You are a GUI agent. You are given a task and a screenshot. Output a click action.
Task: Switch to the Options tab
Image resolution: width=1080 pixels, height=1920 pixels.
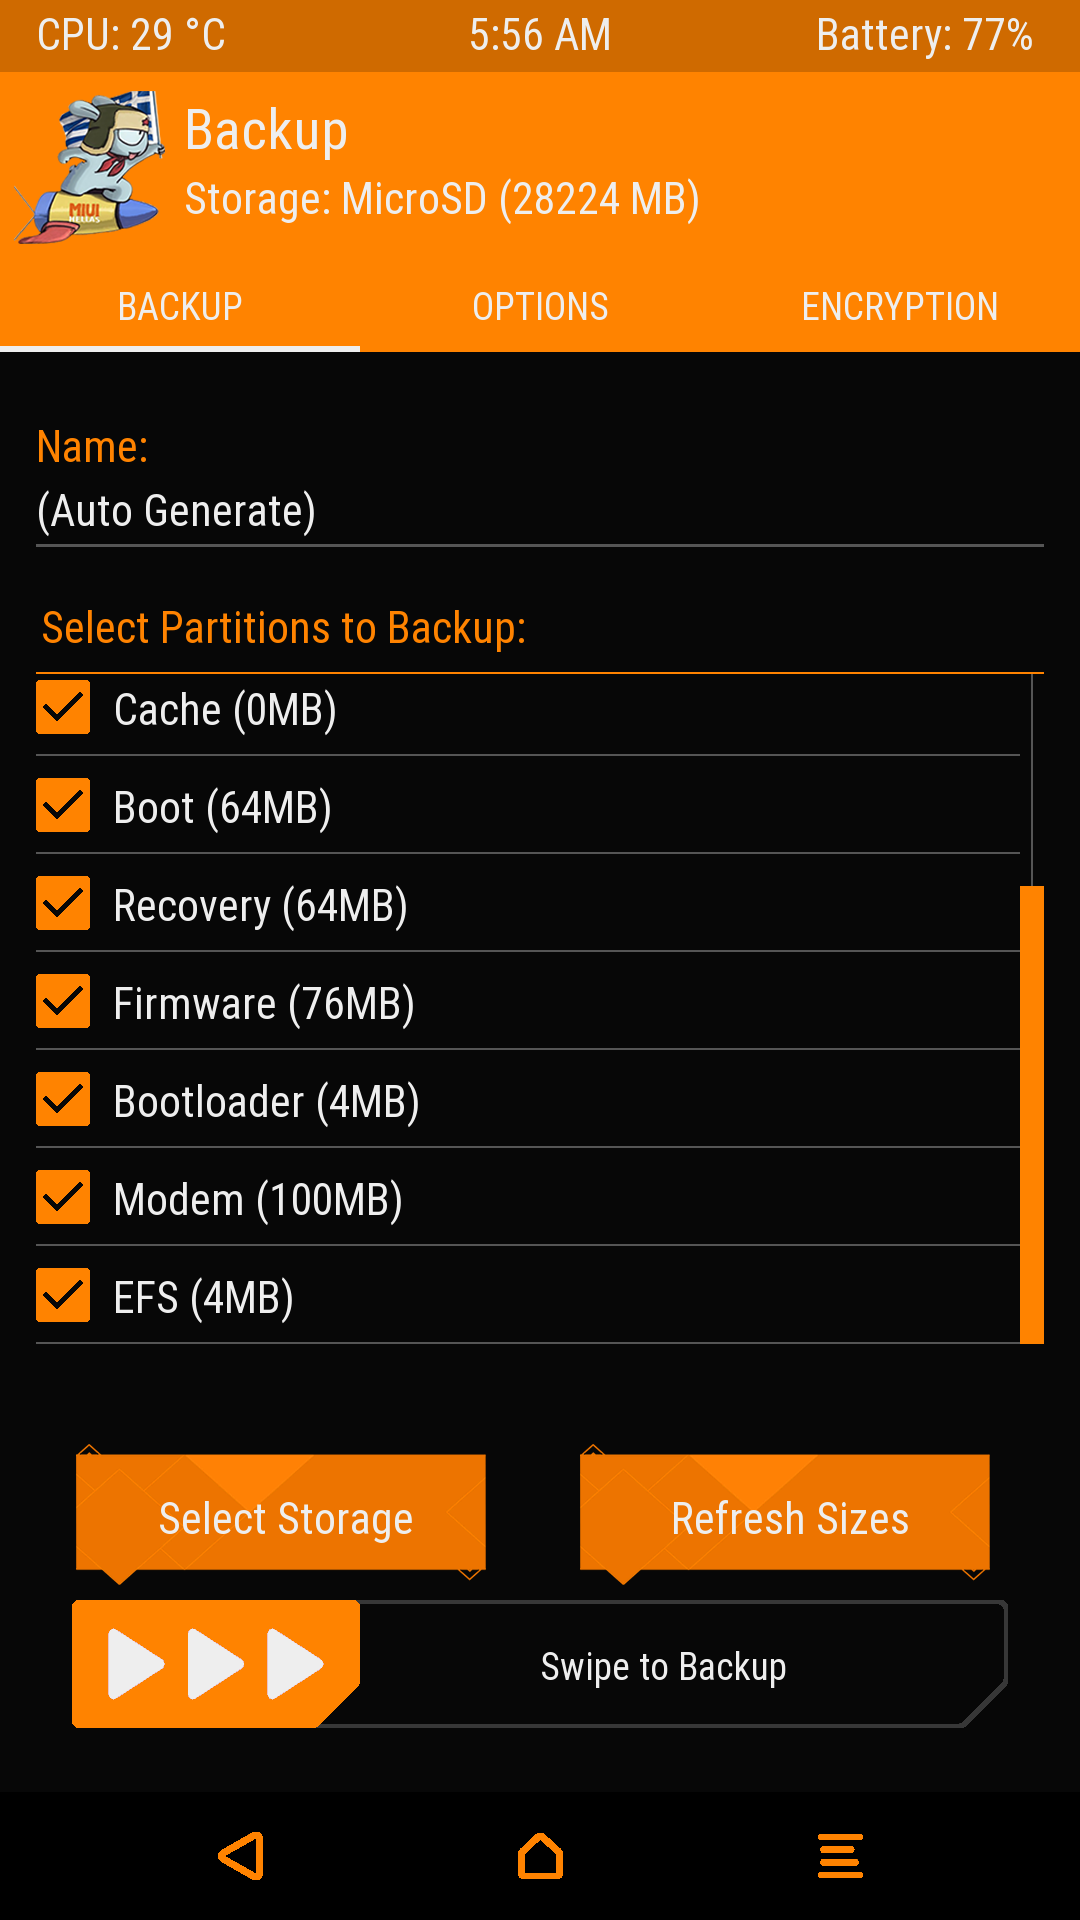point(540,307)
